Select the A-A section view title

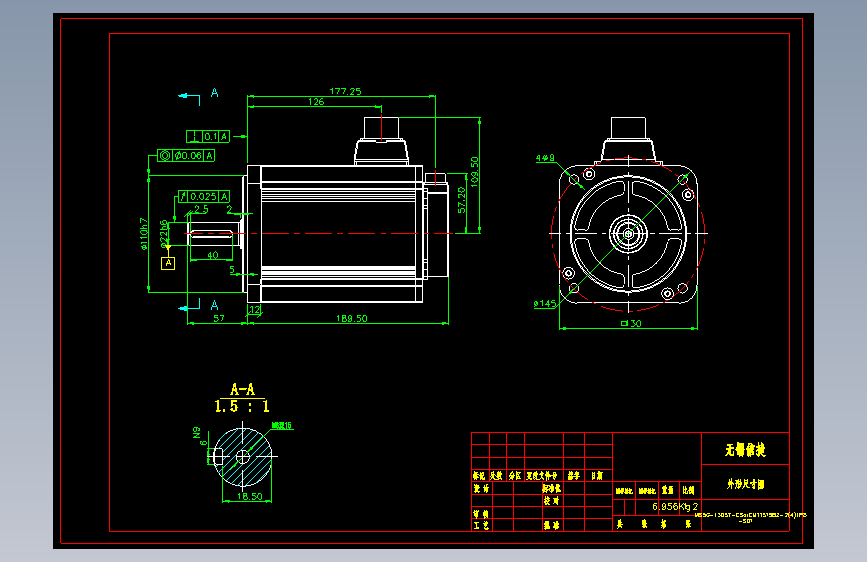[x=242, y=390]
